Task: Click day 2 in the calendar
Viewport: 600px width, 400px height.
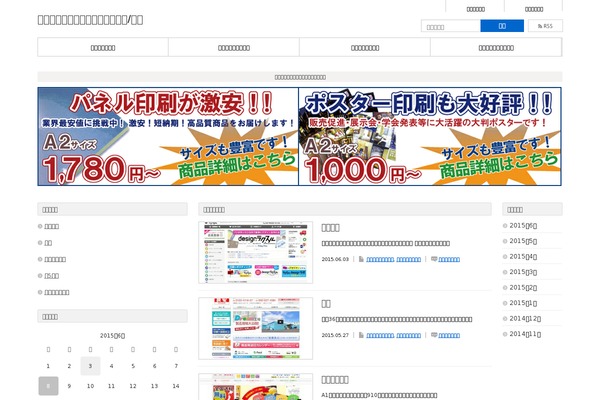Action: point(69,366)
